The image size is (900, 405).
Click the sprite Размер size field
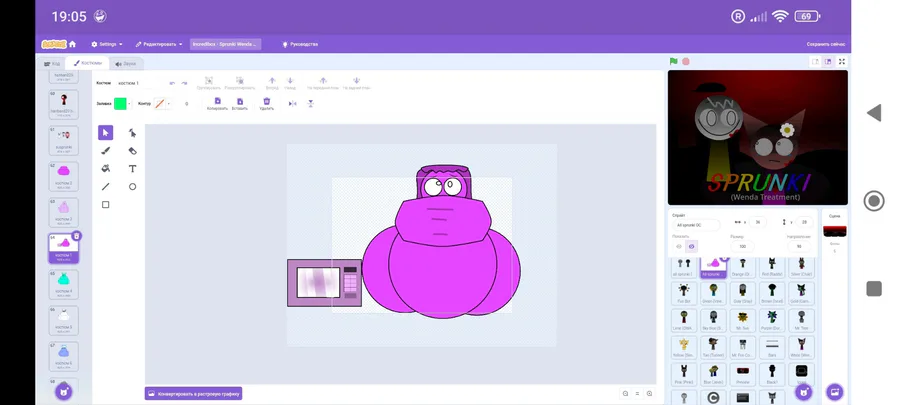pos(742,246)
